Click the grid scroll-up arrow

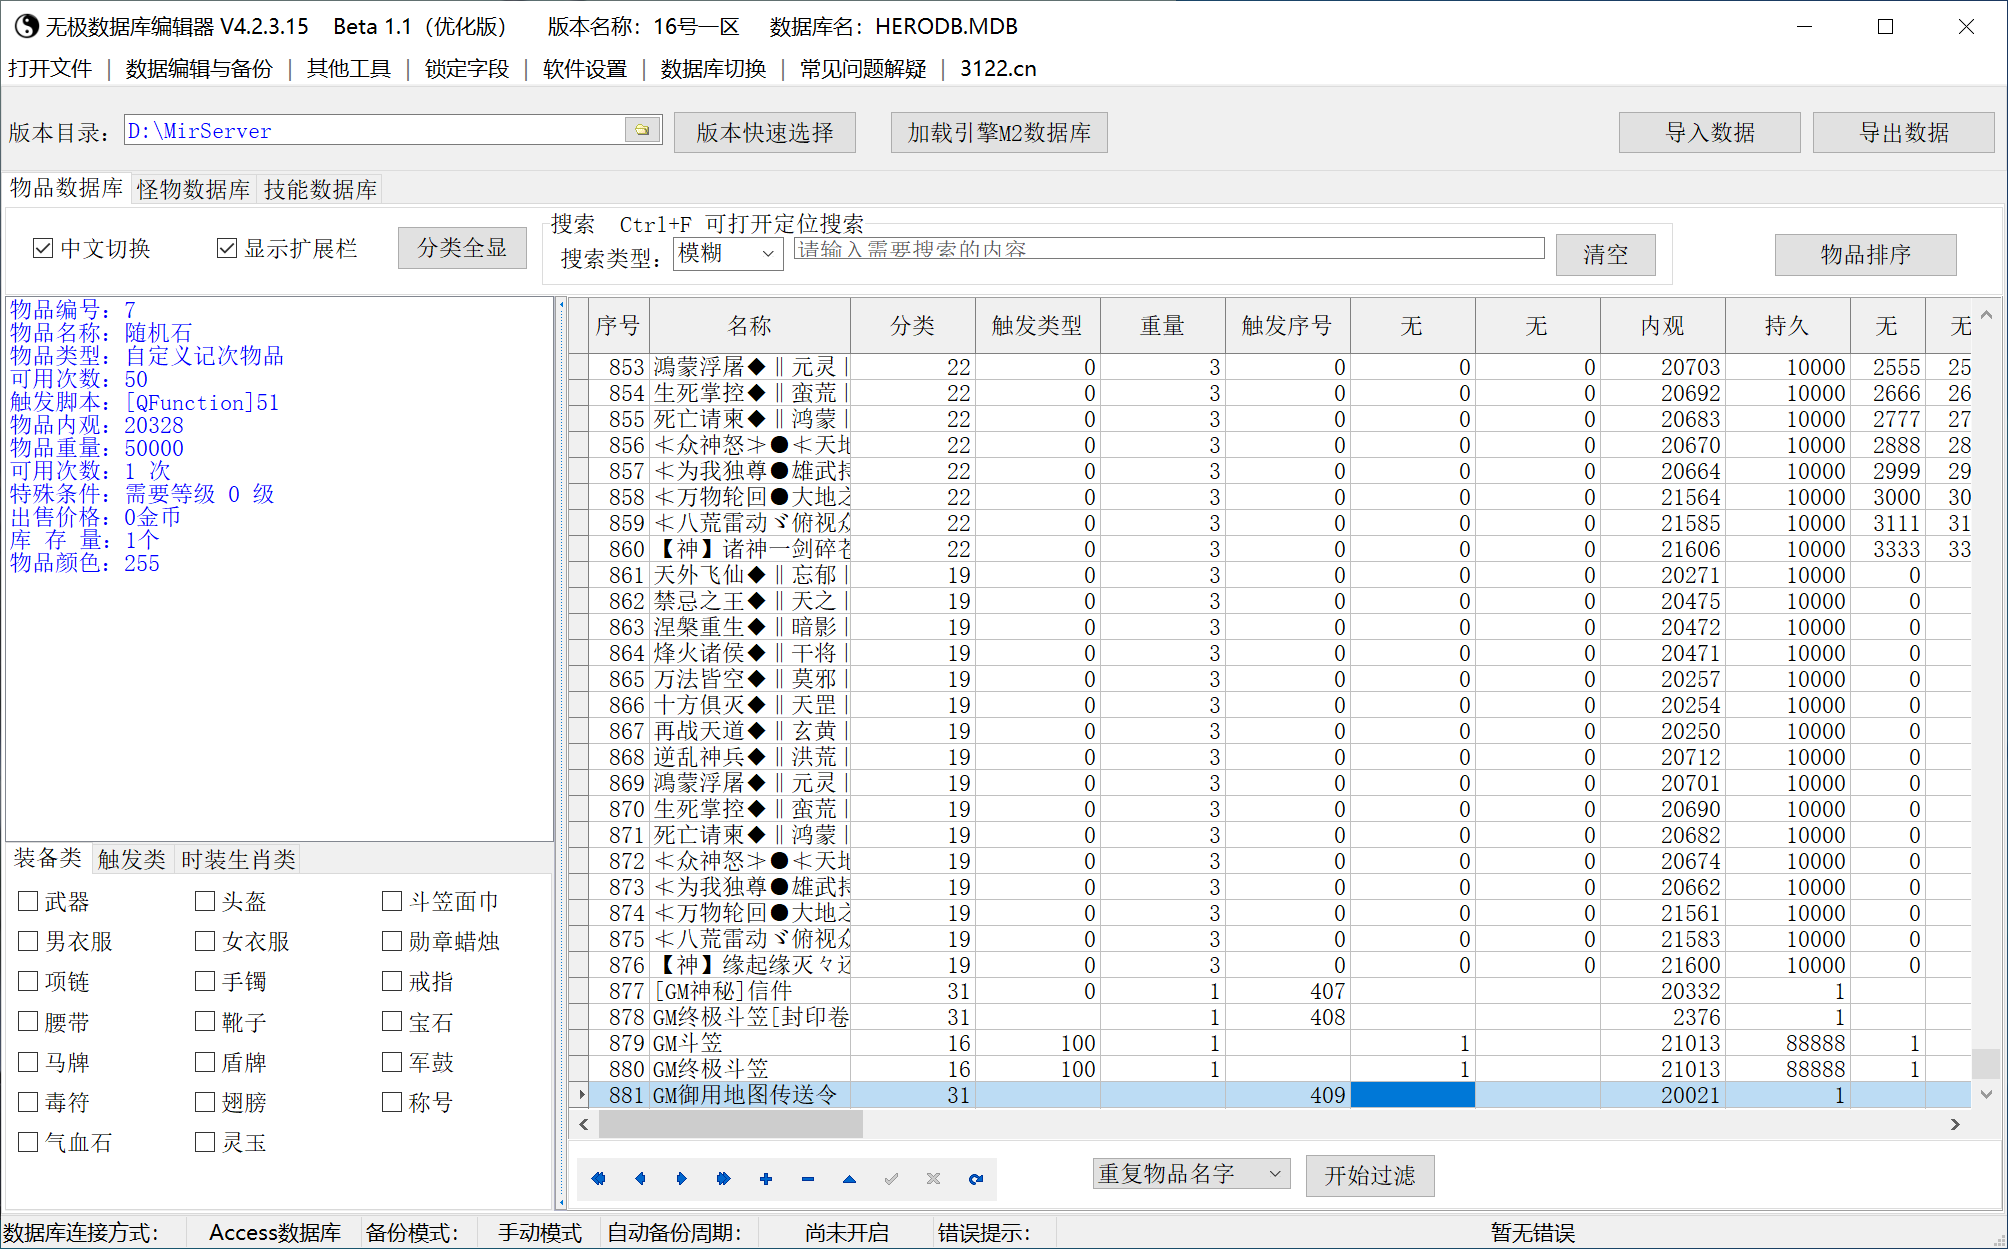(x=1986, y=315)
